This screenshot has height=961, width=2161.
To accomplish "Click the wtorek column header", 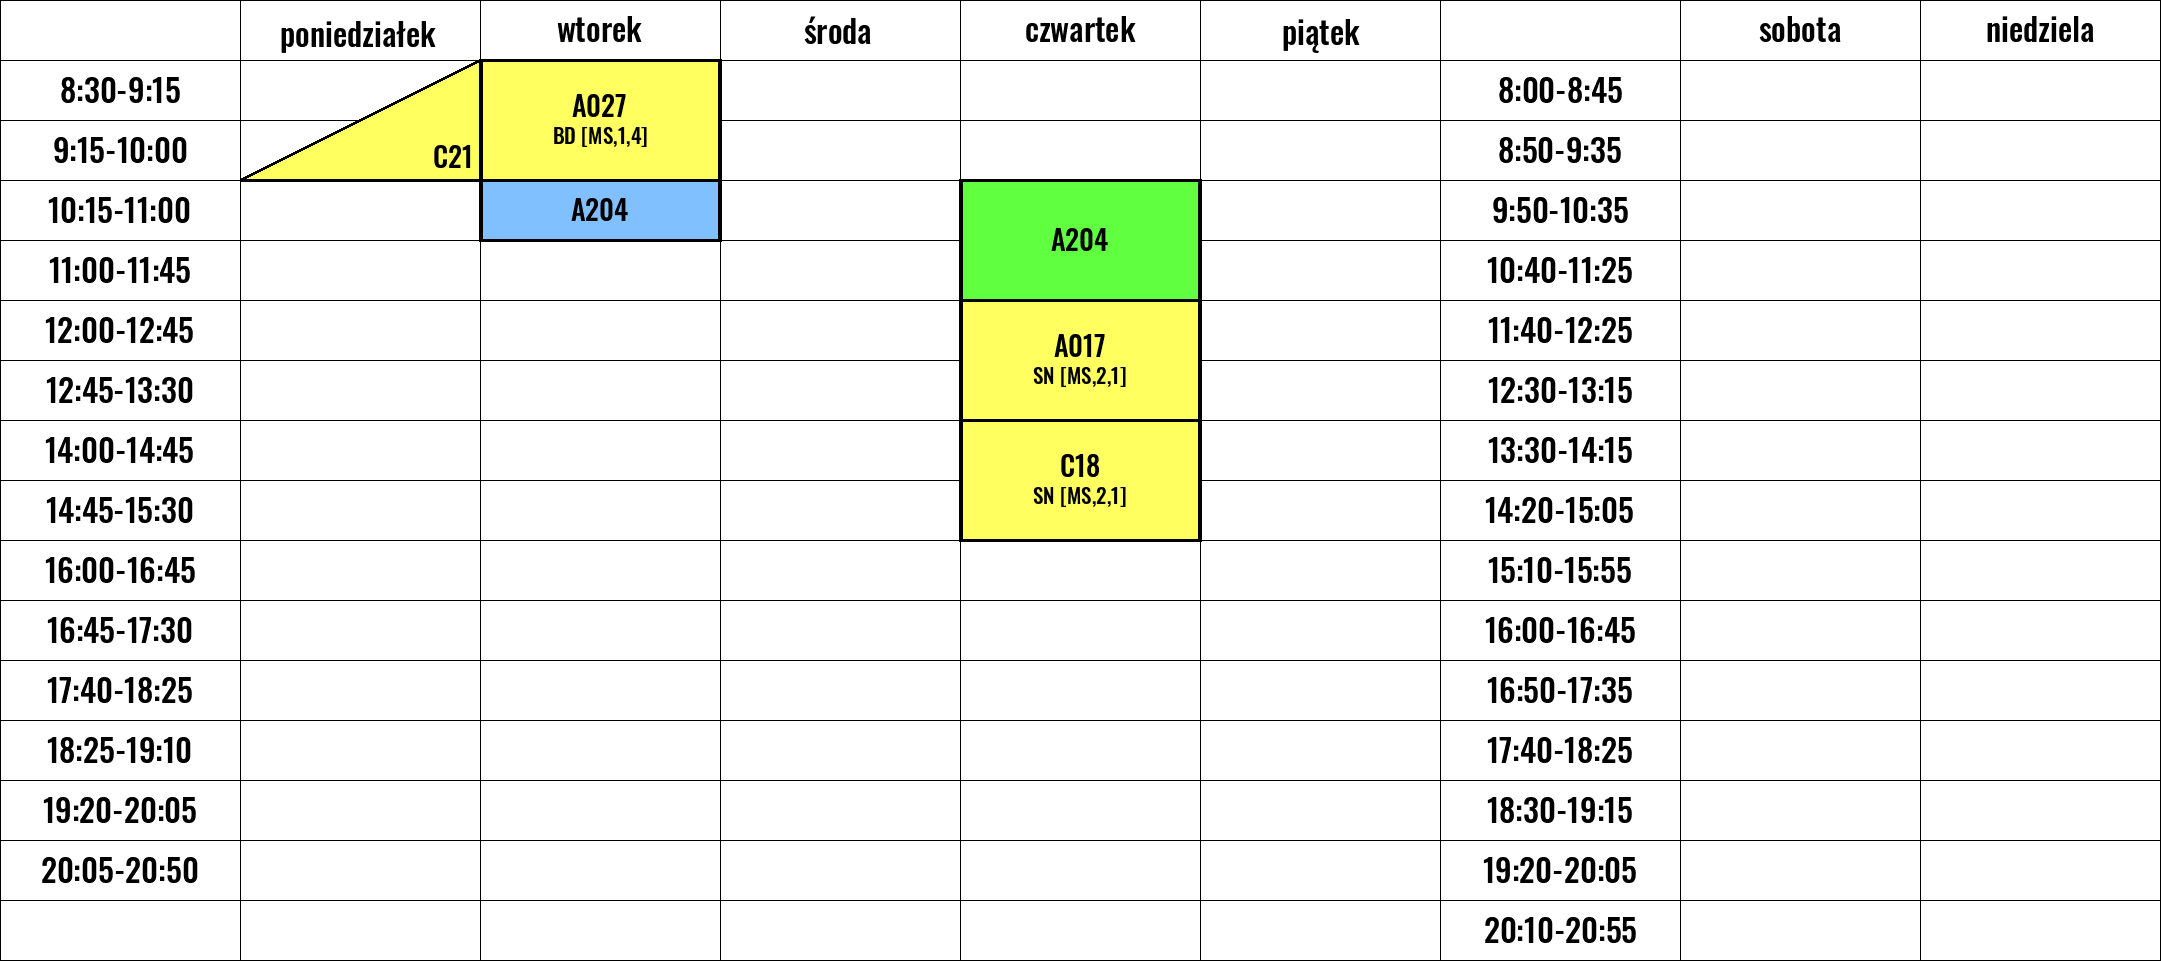I will 600,31.
